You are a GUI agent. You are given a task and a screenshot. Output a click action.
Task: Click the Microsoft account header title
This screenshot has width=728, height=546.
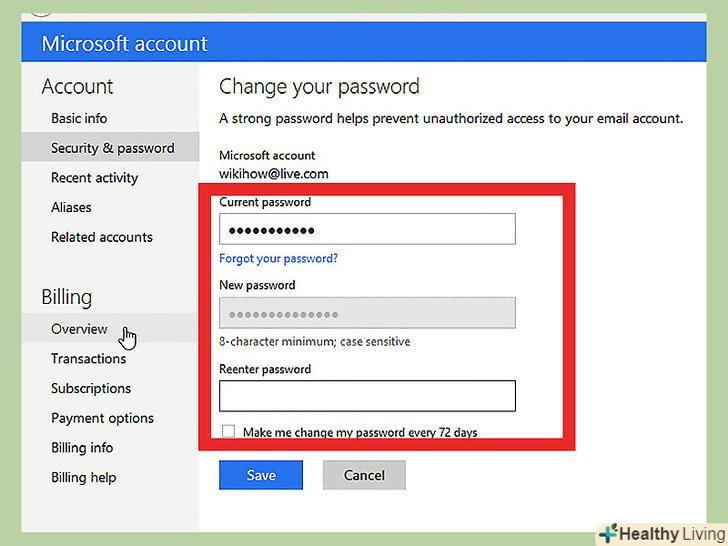click(124, 44)
